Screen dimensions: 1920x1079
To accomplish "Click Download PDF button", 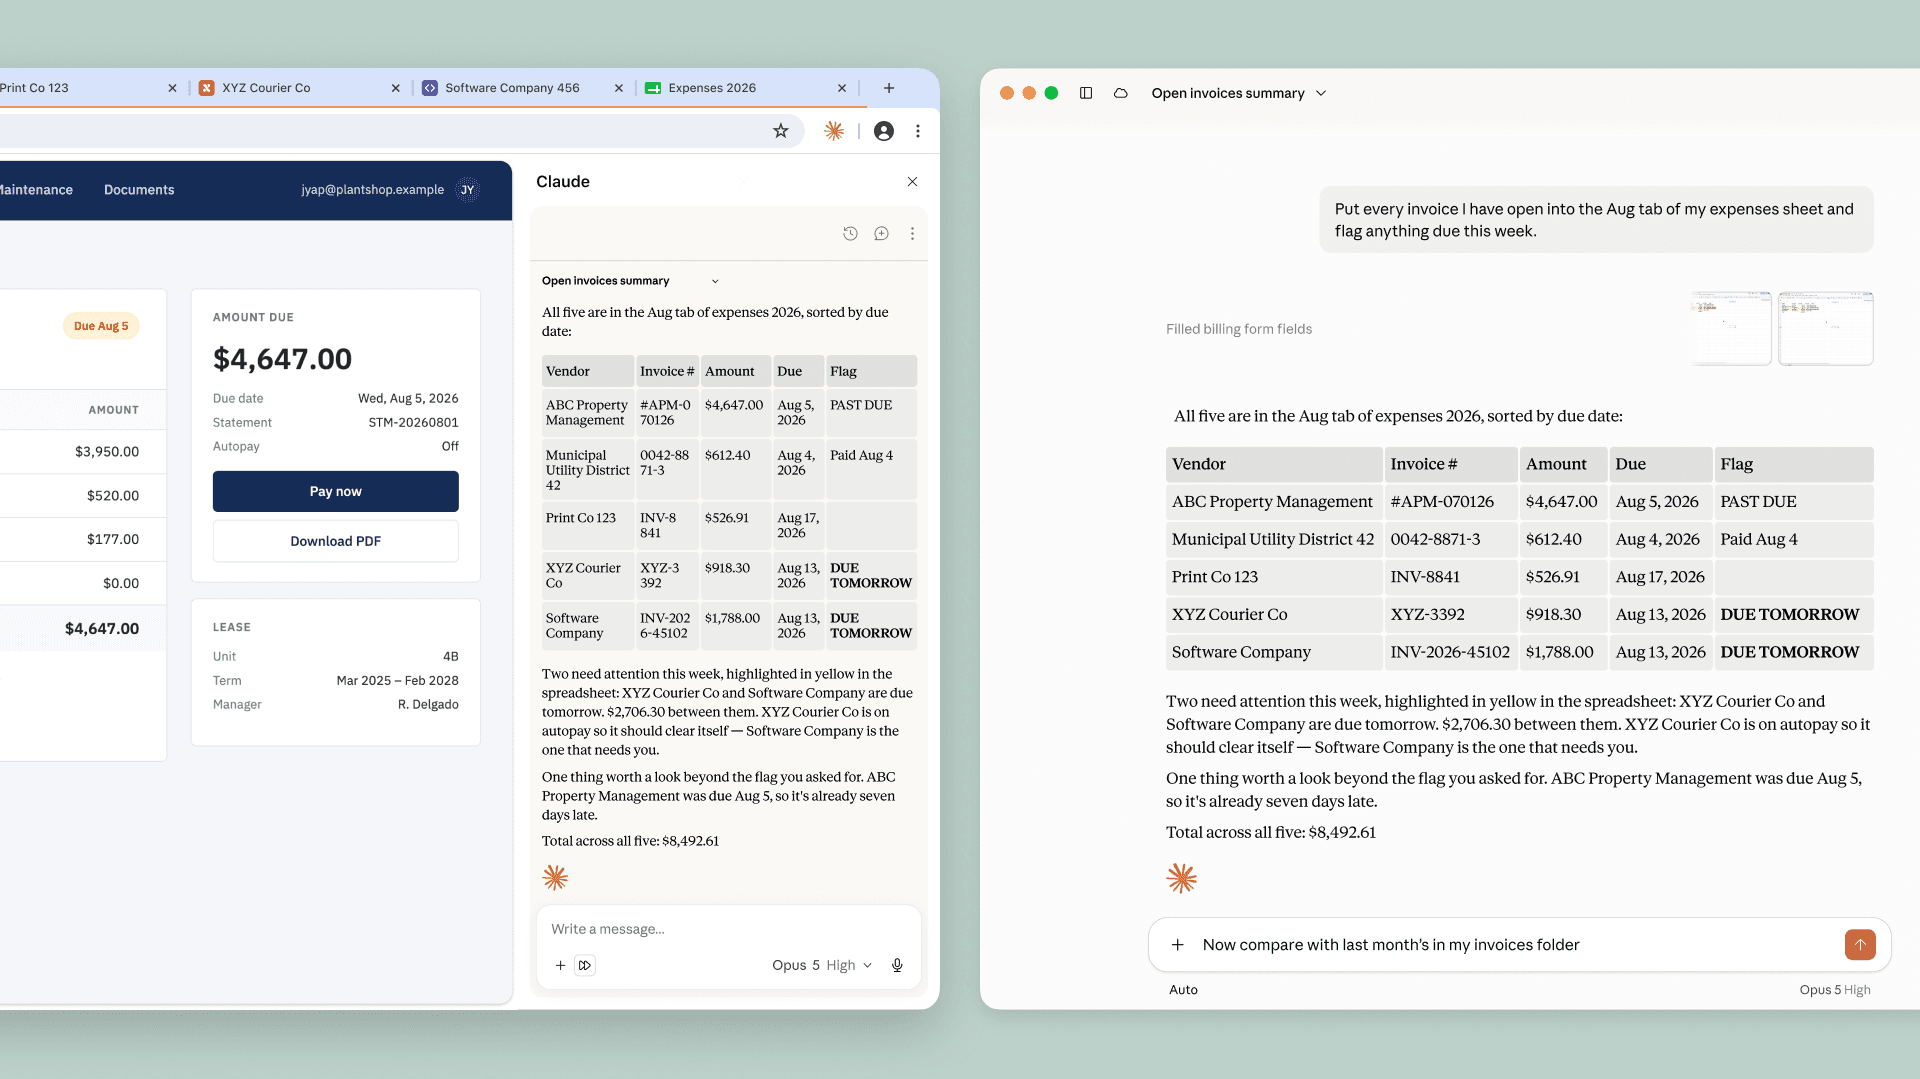I will (336, 541).
